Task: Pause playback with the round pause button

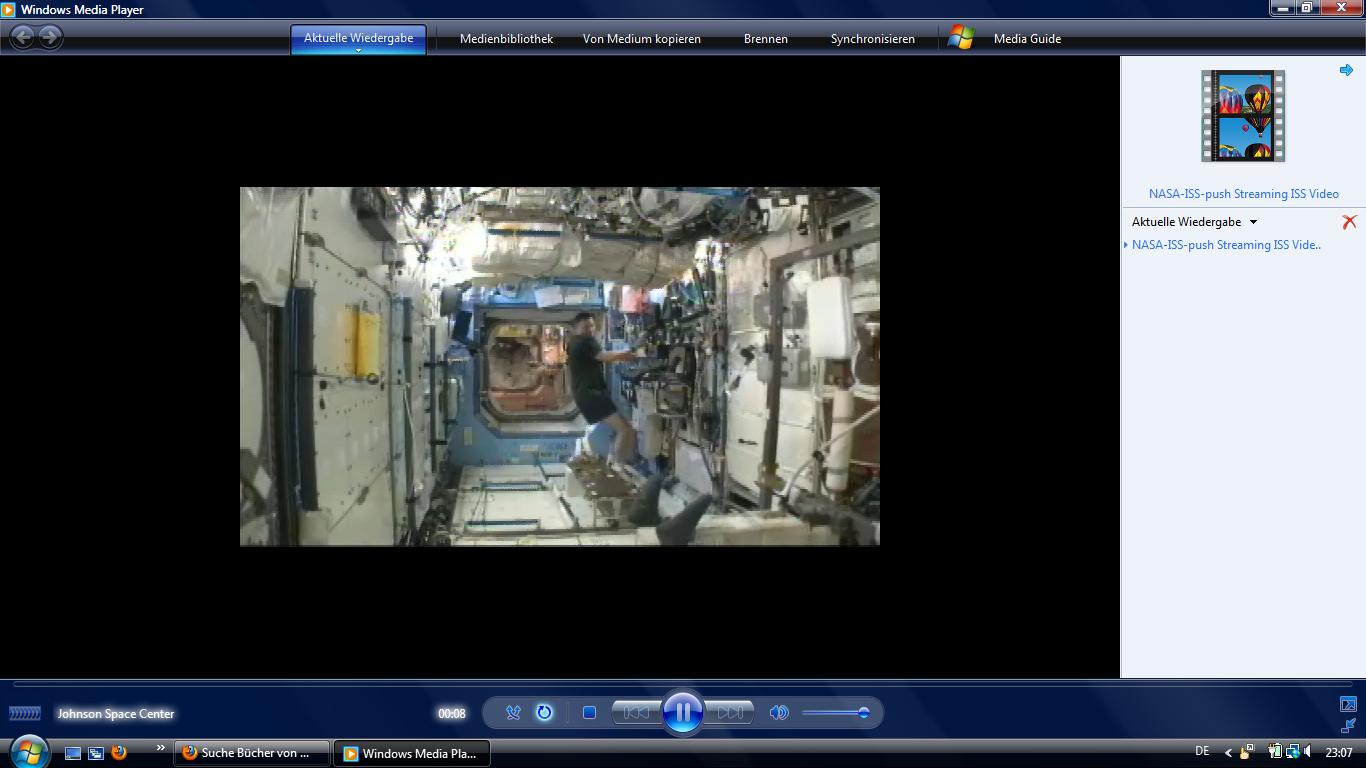Action: [682, 713]
